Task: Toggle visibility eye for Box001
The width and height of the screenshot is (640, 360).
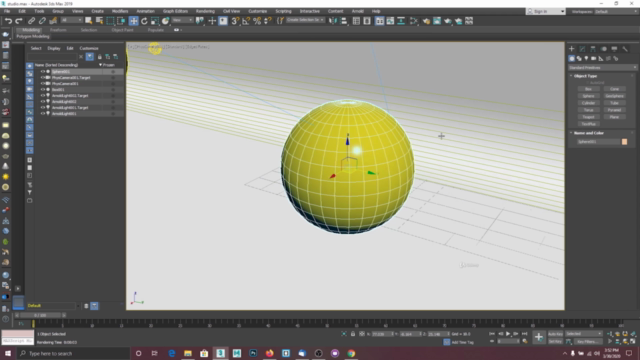Action: click(42, 89)
